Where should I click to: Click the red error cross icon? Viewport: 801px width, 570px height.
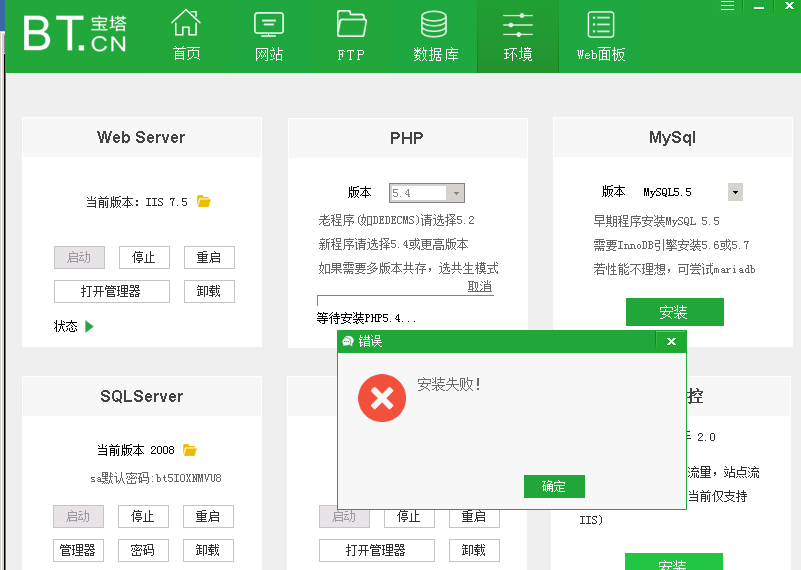tap(382, 398)
